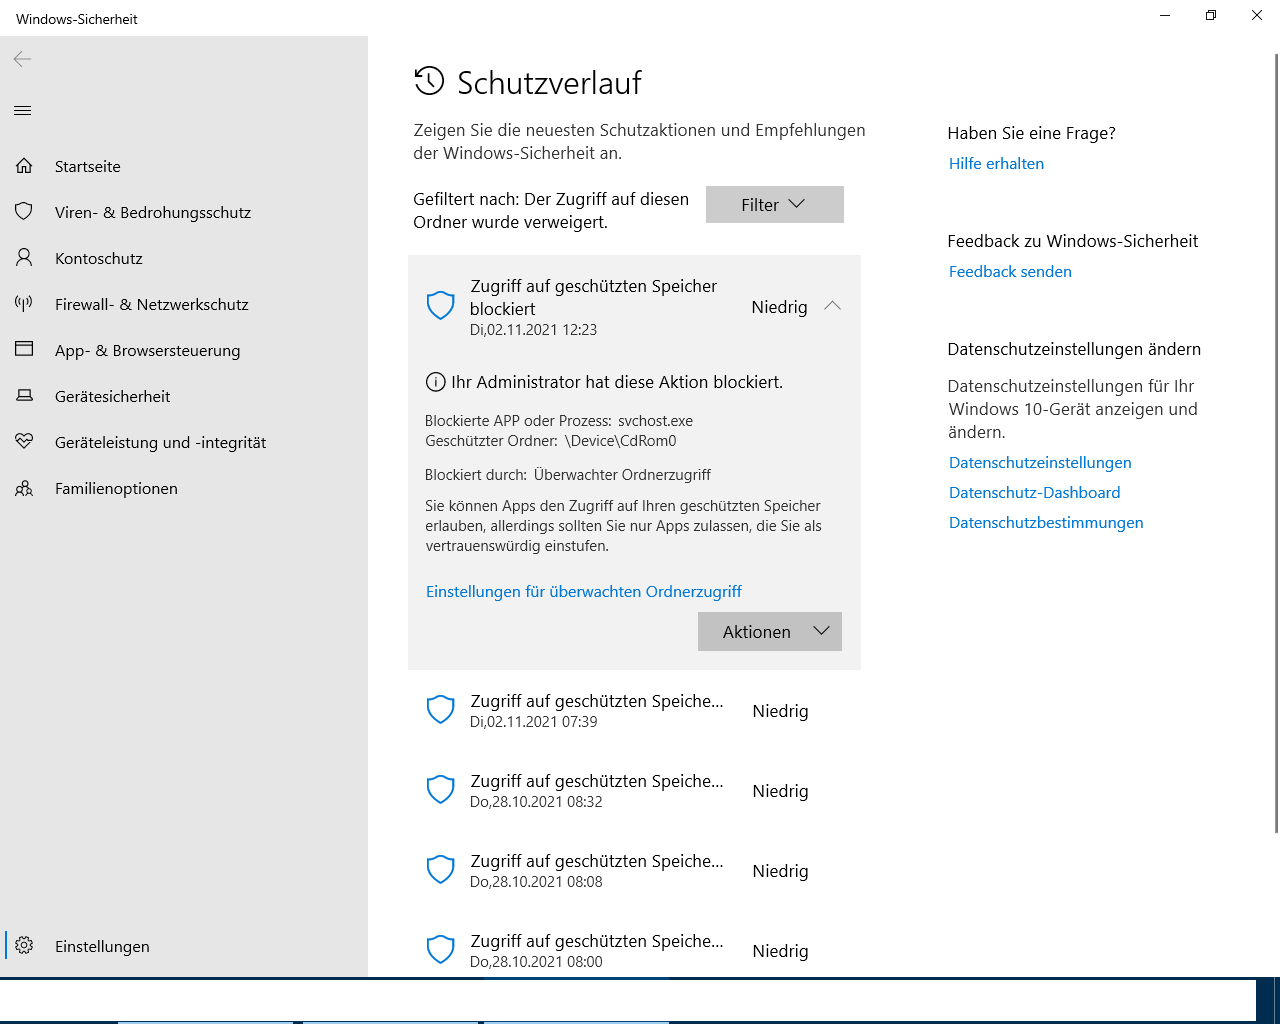Click the Kontoschutz person icon
The width and height of the screenshot is (1280, 1024).
(24, 258)
